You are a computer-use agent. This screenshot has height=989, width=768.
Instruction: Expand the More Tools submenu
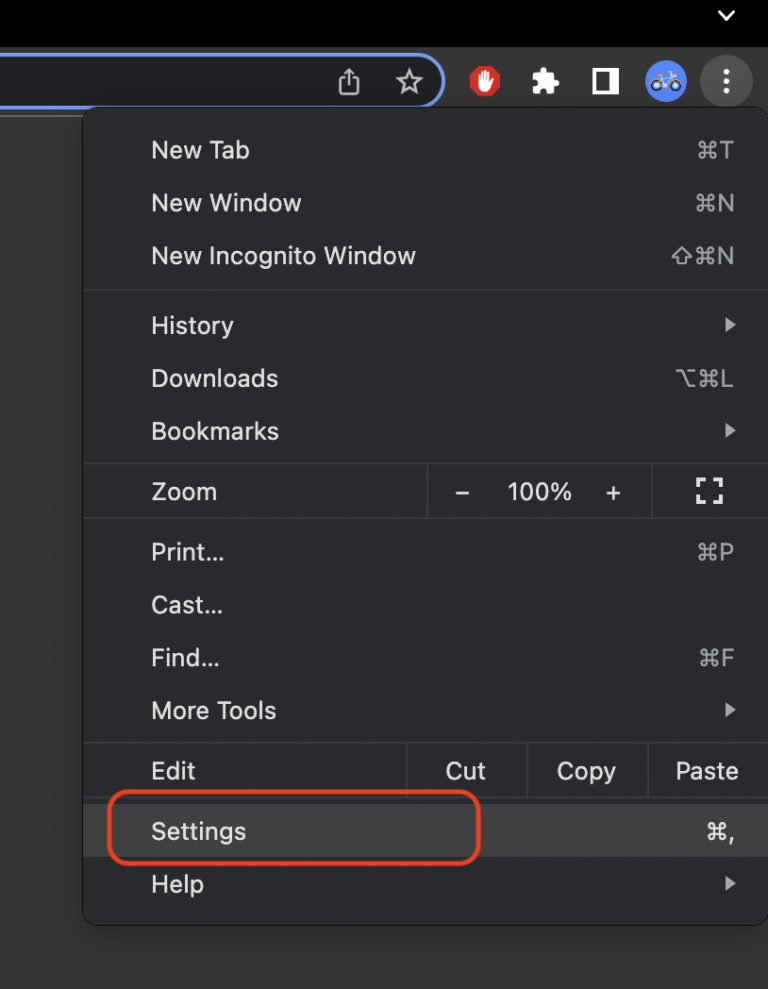click(x=214, y=711)
